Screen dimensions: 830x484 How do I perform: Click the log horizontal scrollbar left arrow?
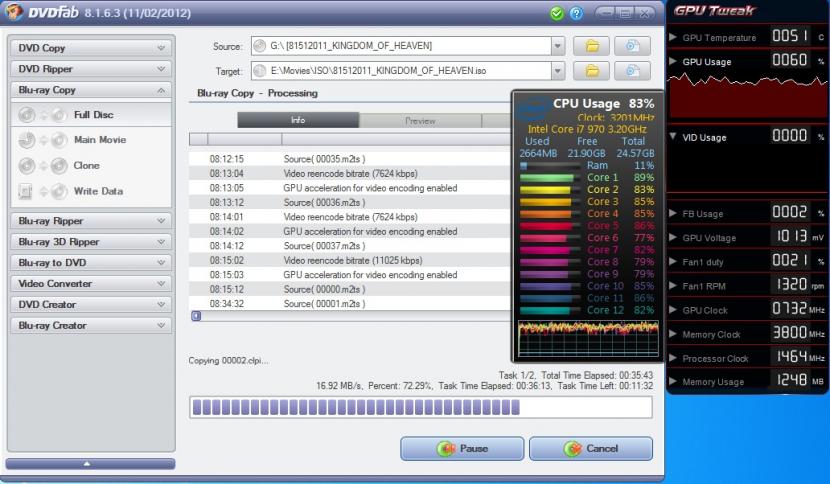(x=196, y=316)
